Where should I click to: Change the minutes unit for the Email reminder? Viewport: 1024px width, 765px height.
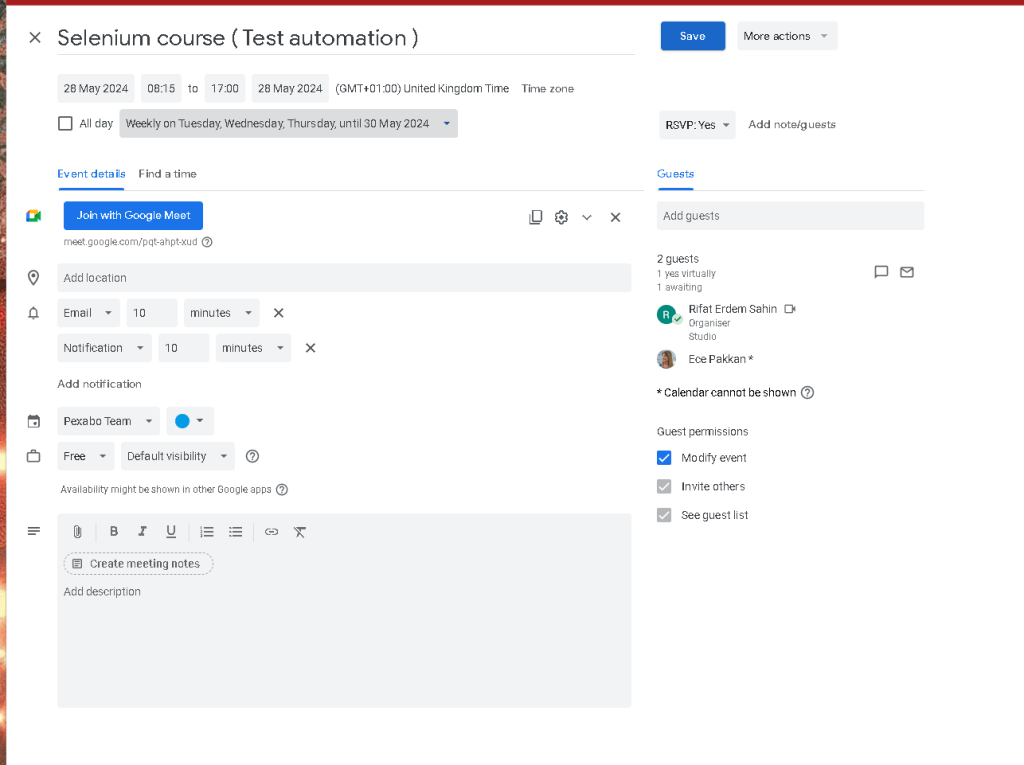[221, 313]
